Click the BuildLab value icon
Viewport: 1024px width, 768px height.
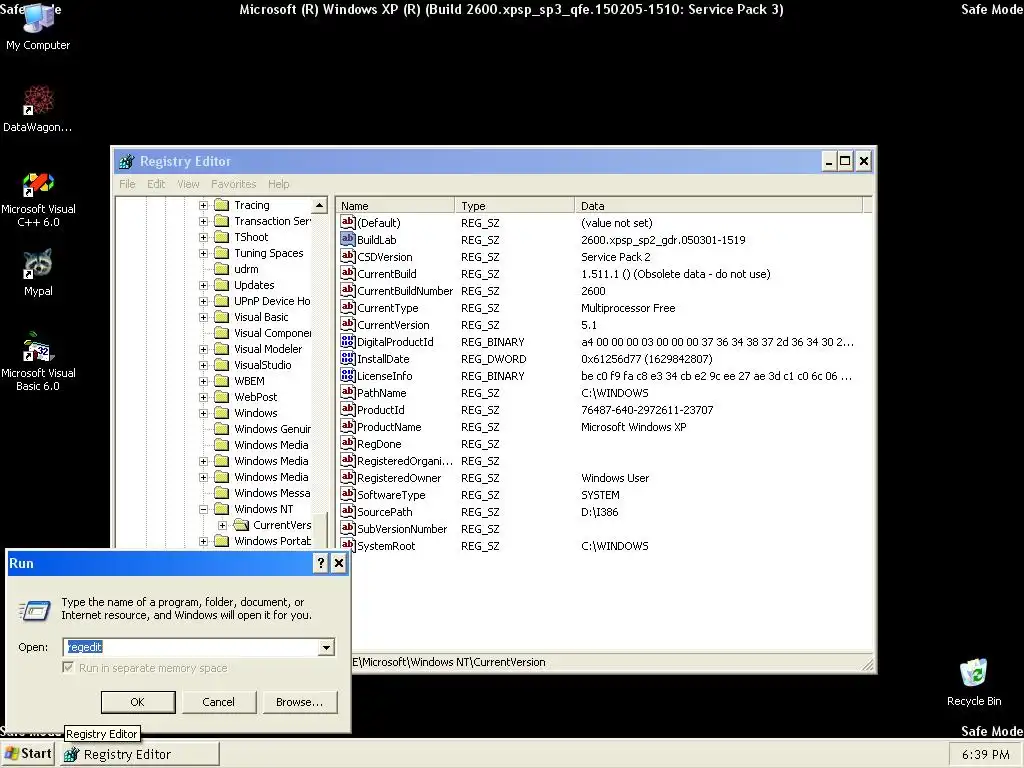point(347,240)
